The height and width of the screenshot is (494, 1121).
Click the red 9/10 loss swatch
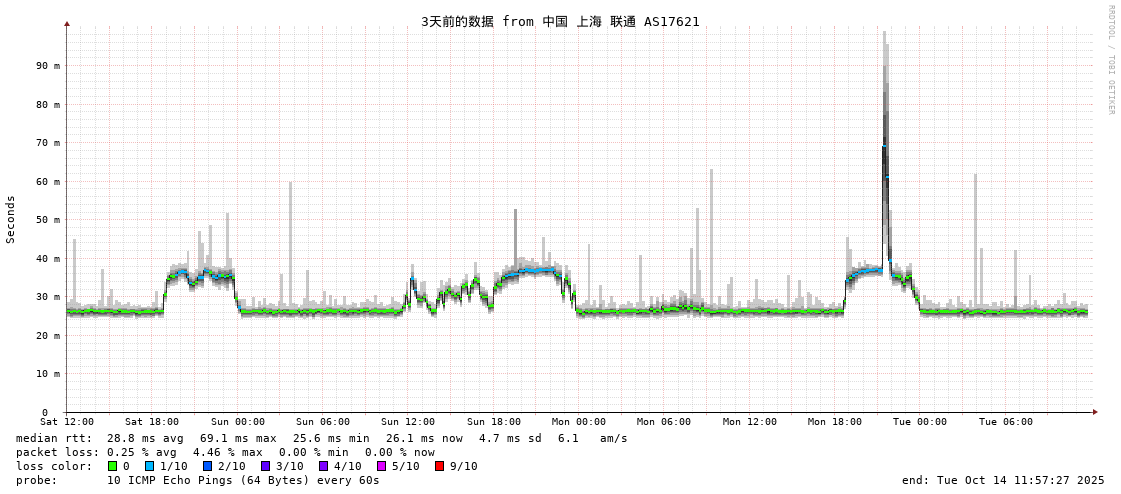coord(439,466)
